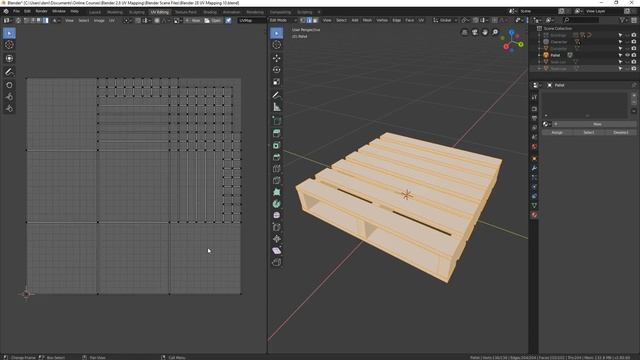Select the UV Grab sculpt tool
This screenshot has width=640, height=360.
click(x=9, y=85)
